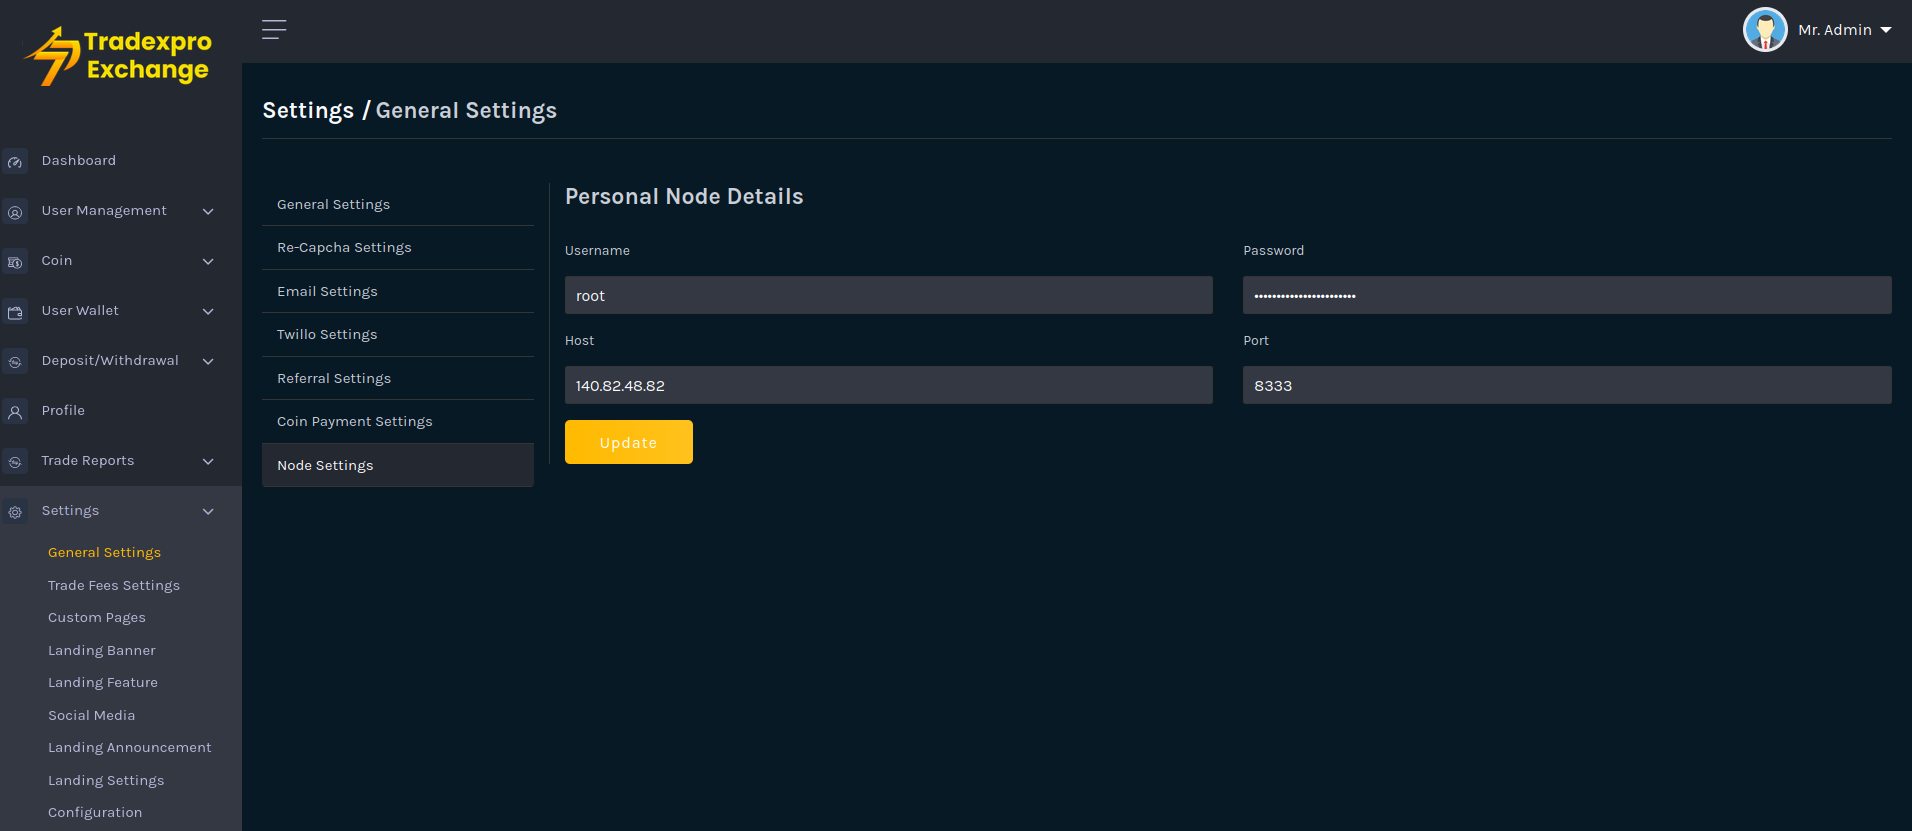Open Trade Fees Settings link
Viewport: 1912px width, 831px height.
(114, 585)
